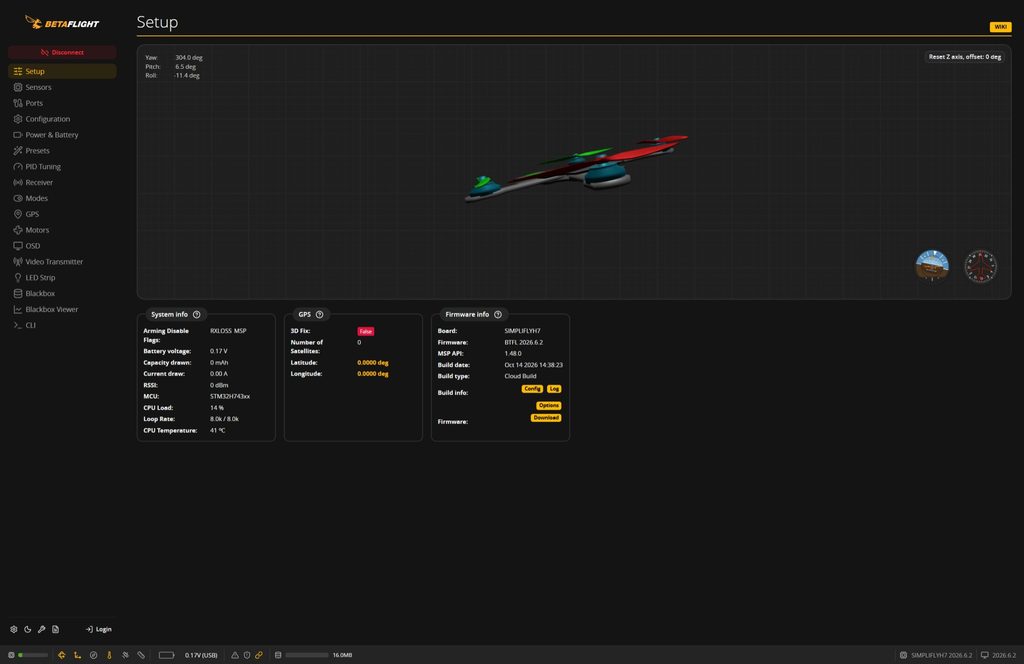Open settings gear icon in sidebar footer
The width and height of the screenshot is (1024, 664).
point(14,629)
